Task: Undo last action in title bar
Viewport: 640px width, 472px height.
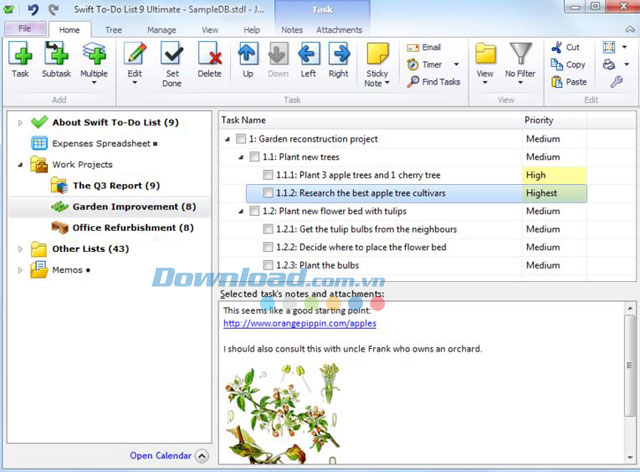Action: pyautogui.click(x=33, y=9)
